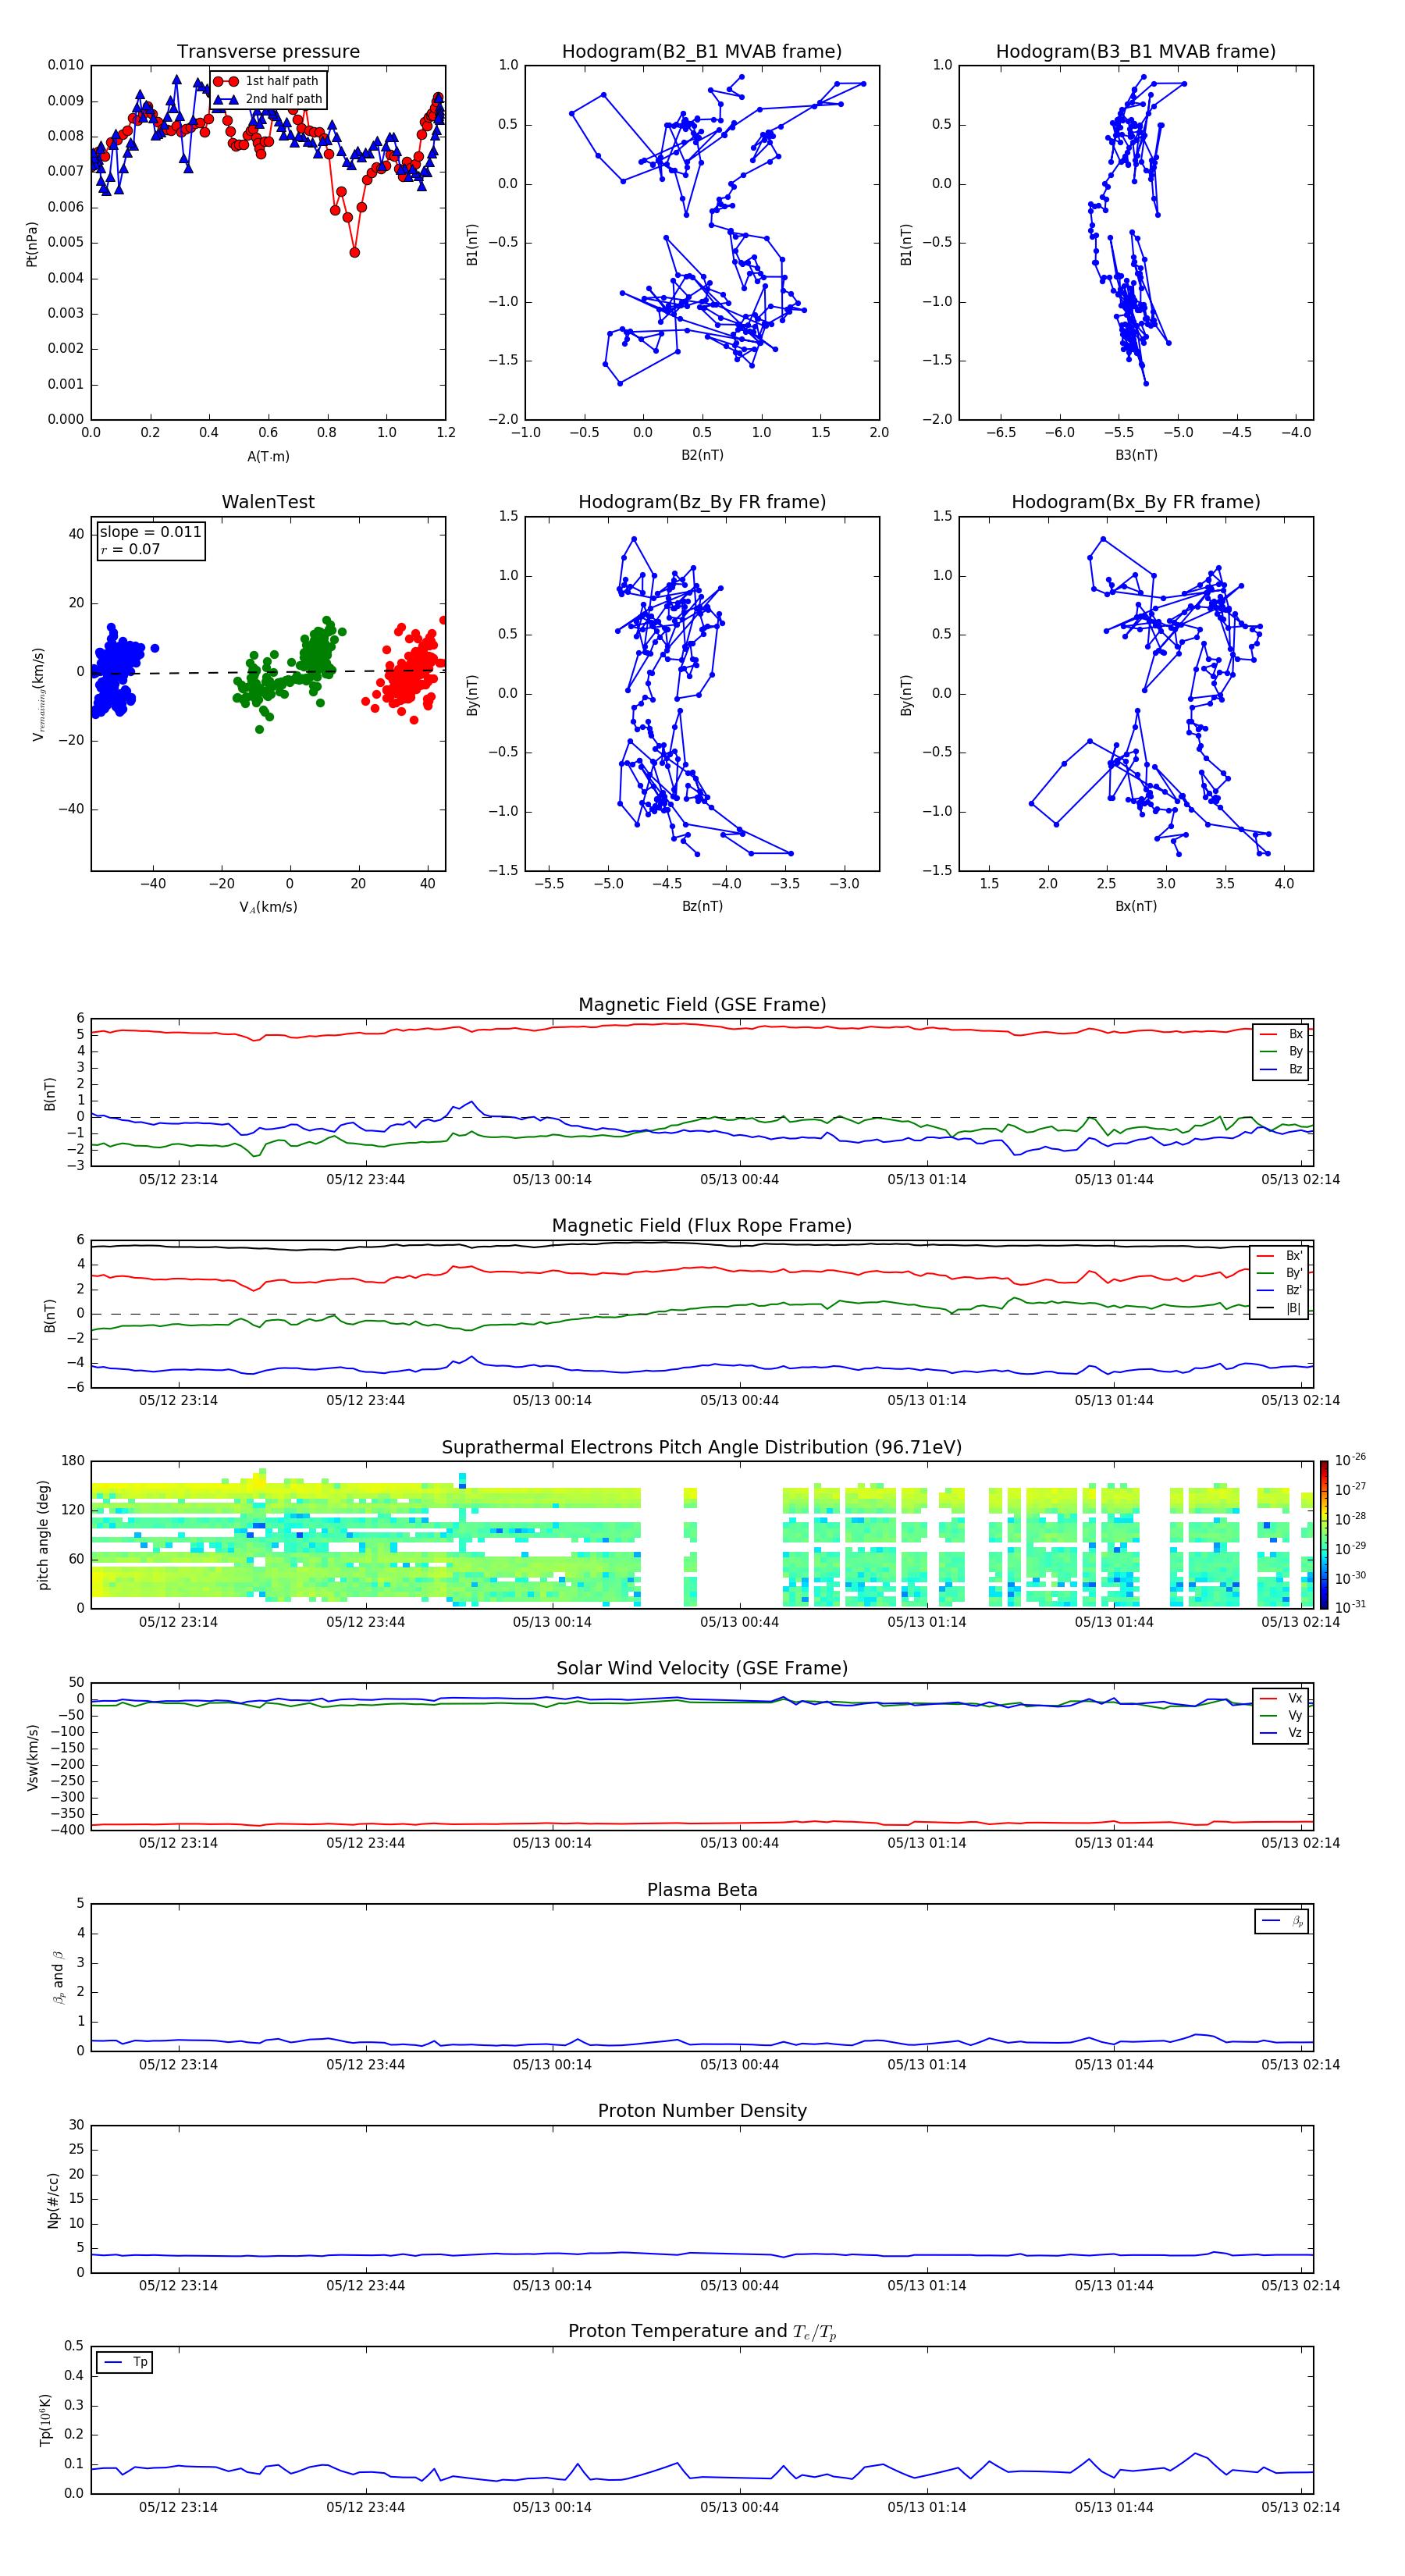Click 'Bz' in the GSE field legend
This screenshot has height=2576, width=1405.
[1282, 1069]
